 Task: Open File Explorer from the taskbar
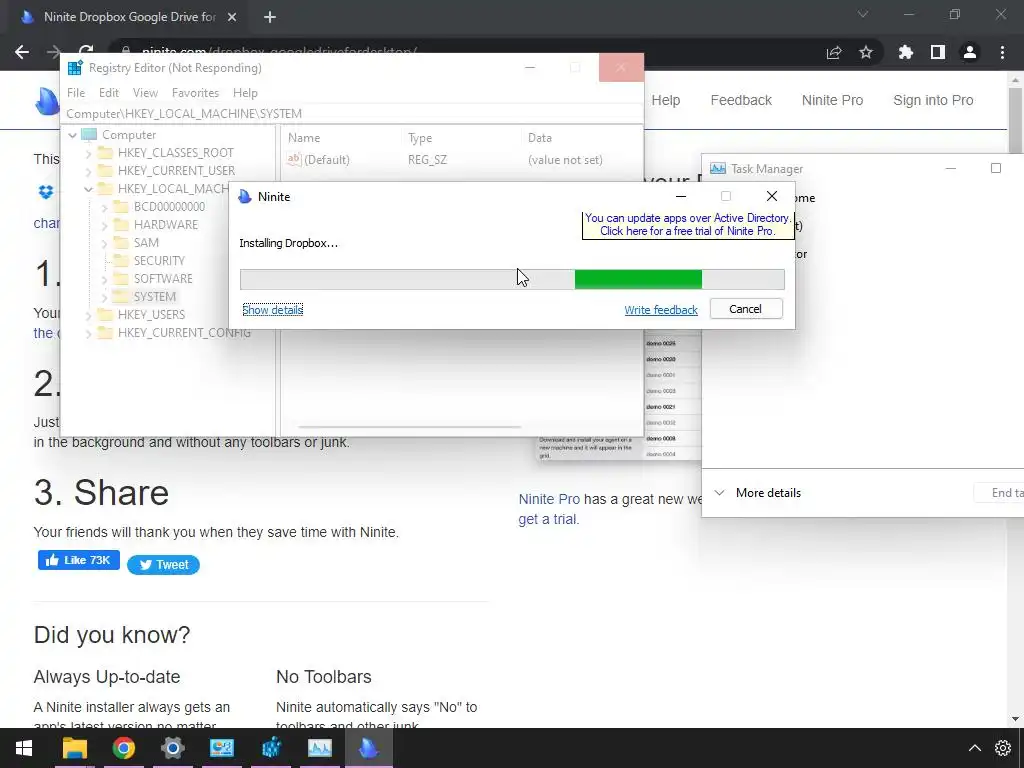(74, 748)
